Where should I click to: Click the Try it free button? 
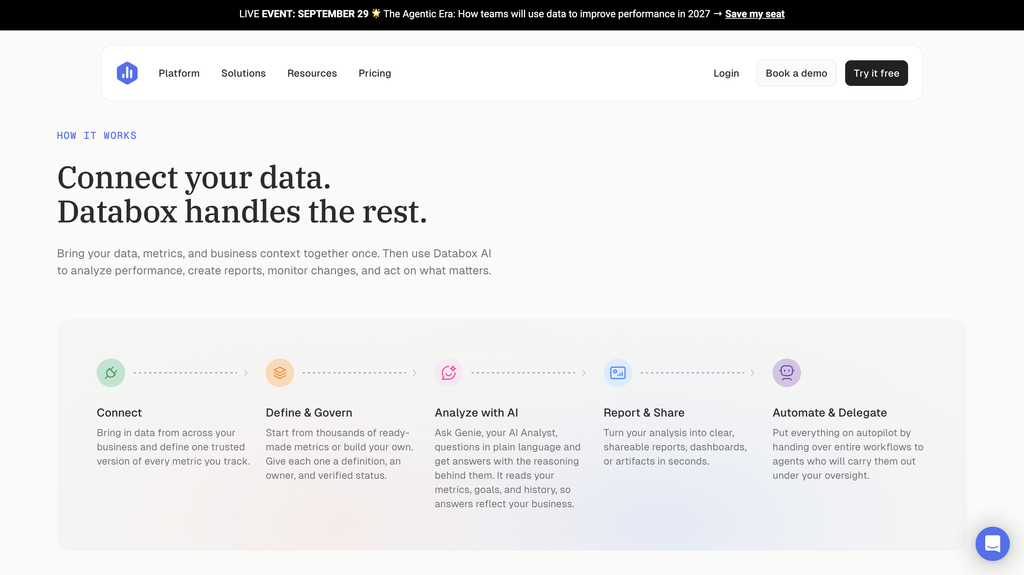[876, 73]
